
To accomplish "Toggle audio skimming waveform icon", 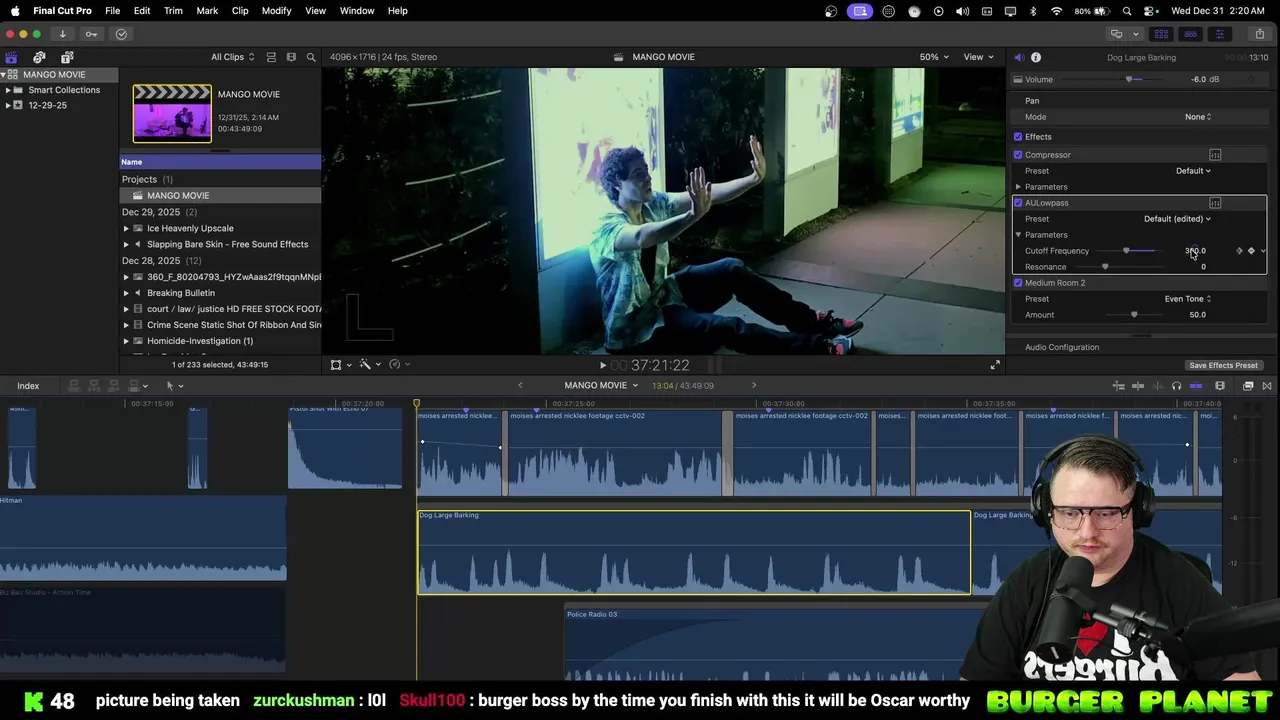I will pyautogui.click(x=1157, y=386).
